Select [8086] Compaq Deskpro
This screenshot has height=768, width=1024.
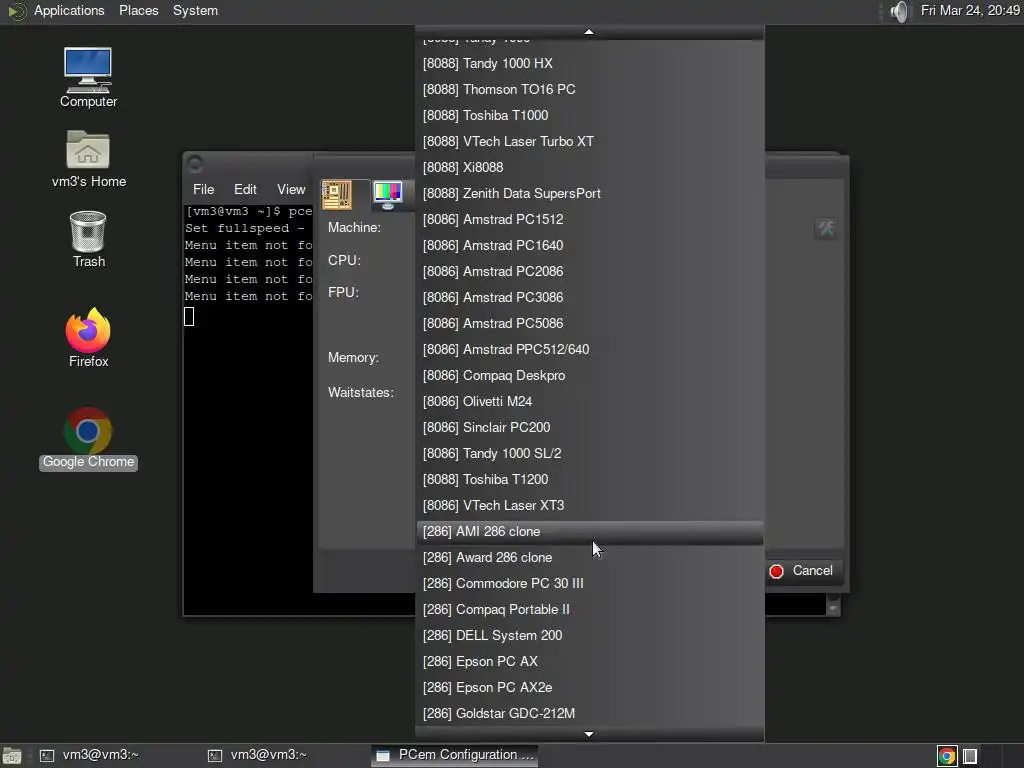[x=590, y=376]
